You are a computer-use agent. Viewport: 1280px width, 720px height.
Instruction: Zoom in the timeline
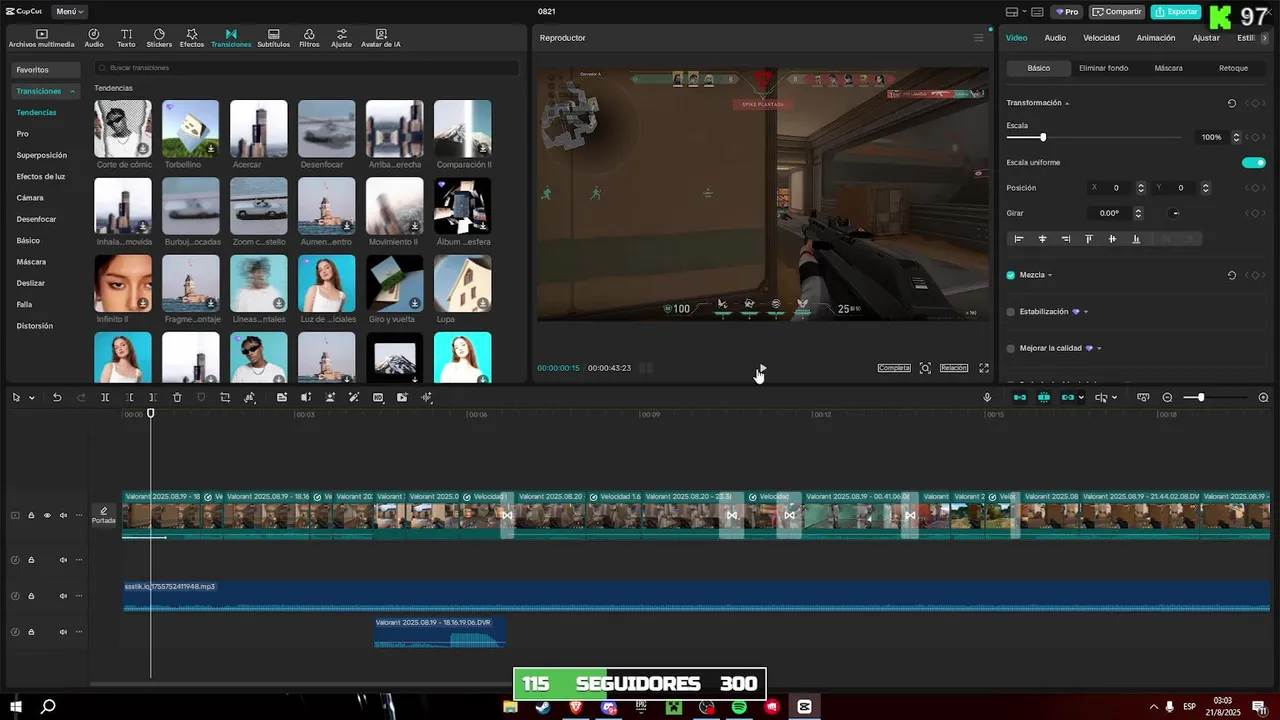[x=1263, y=397]
